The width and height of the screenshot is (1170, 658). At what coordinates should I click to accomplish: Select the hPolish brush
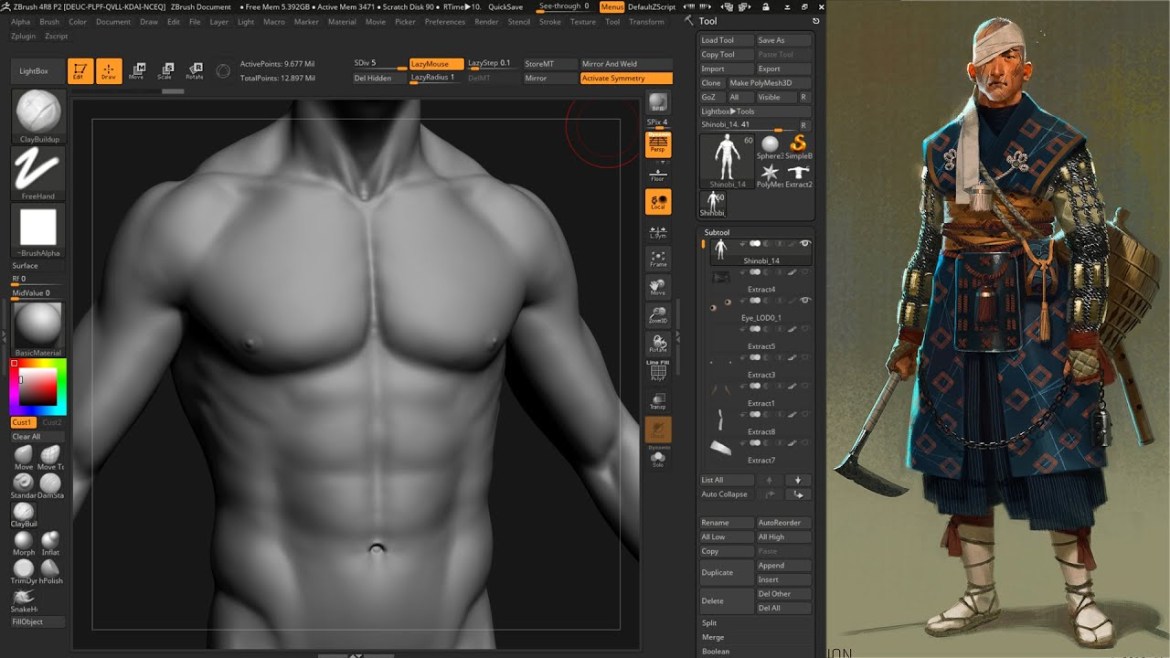[x=51, y=571]
